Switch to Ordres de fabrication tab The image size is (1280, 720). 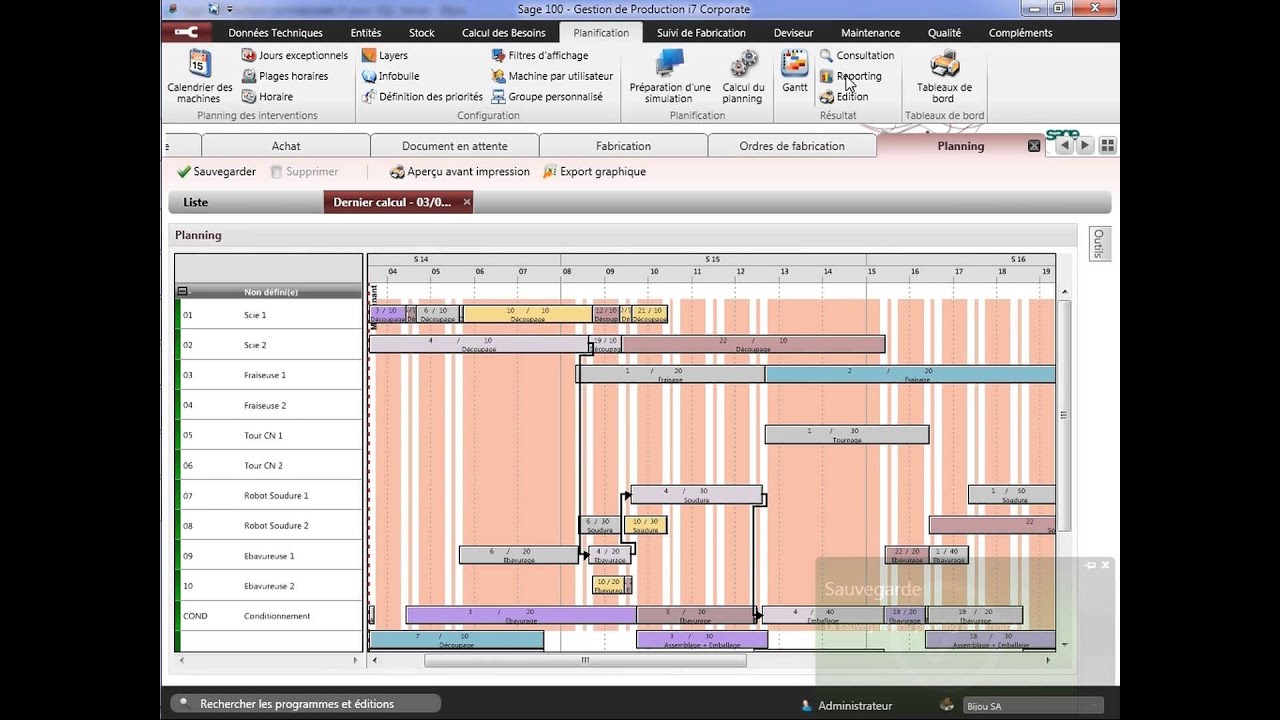(792, 146)
